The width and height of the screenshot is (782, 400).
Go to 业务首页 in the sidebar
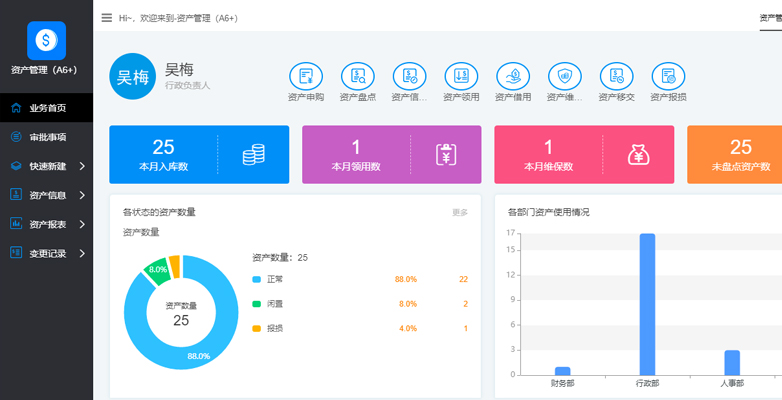pyautogui.click(x=47, y=108)
